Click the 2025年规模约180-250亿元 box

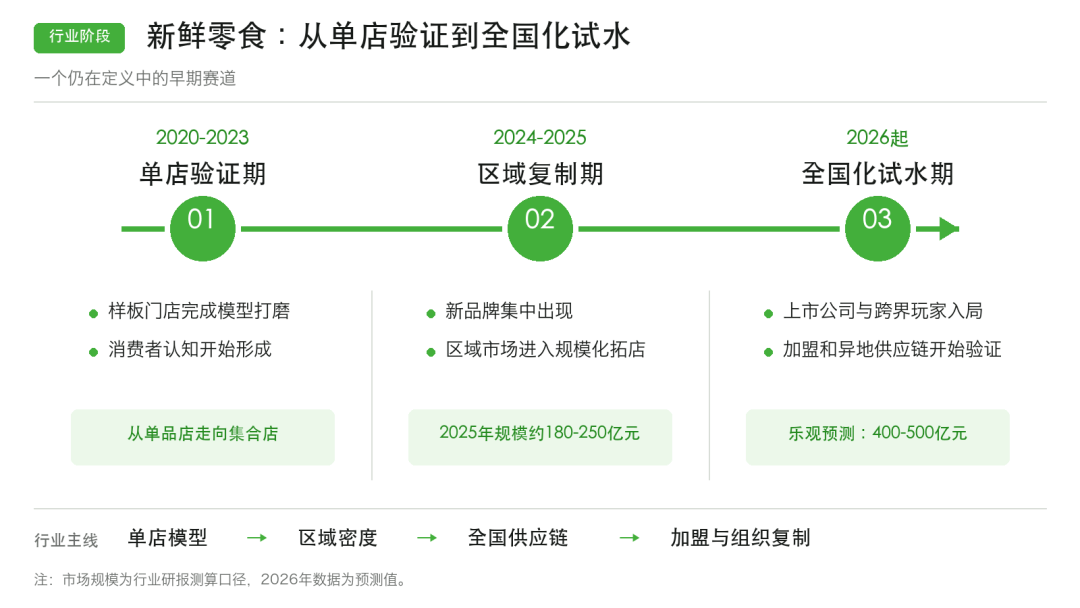pos(540,437)
